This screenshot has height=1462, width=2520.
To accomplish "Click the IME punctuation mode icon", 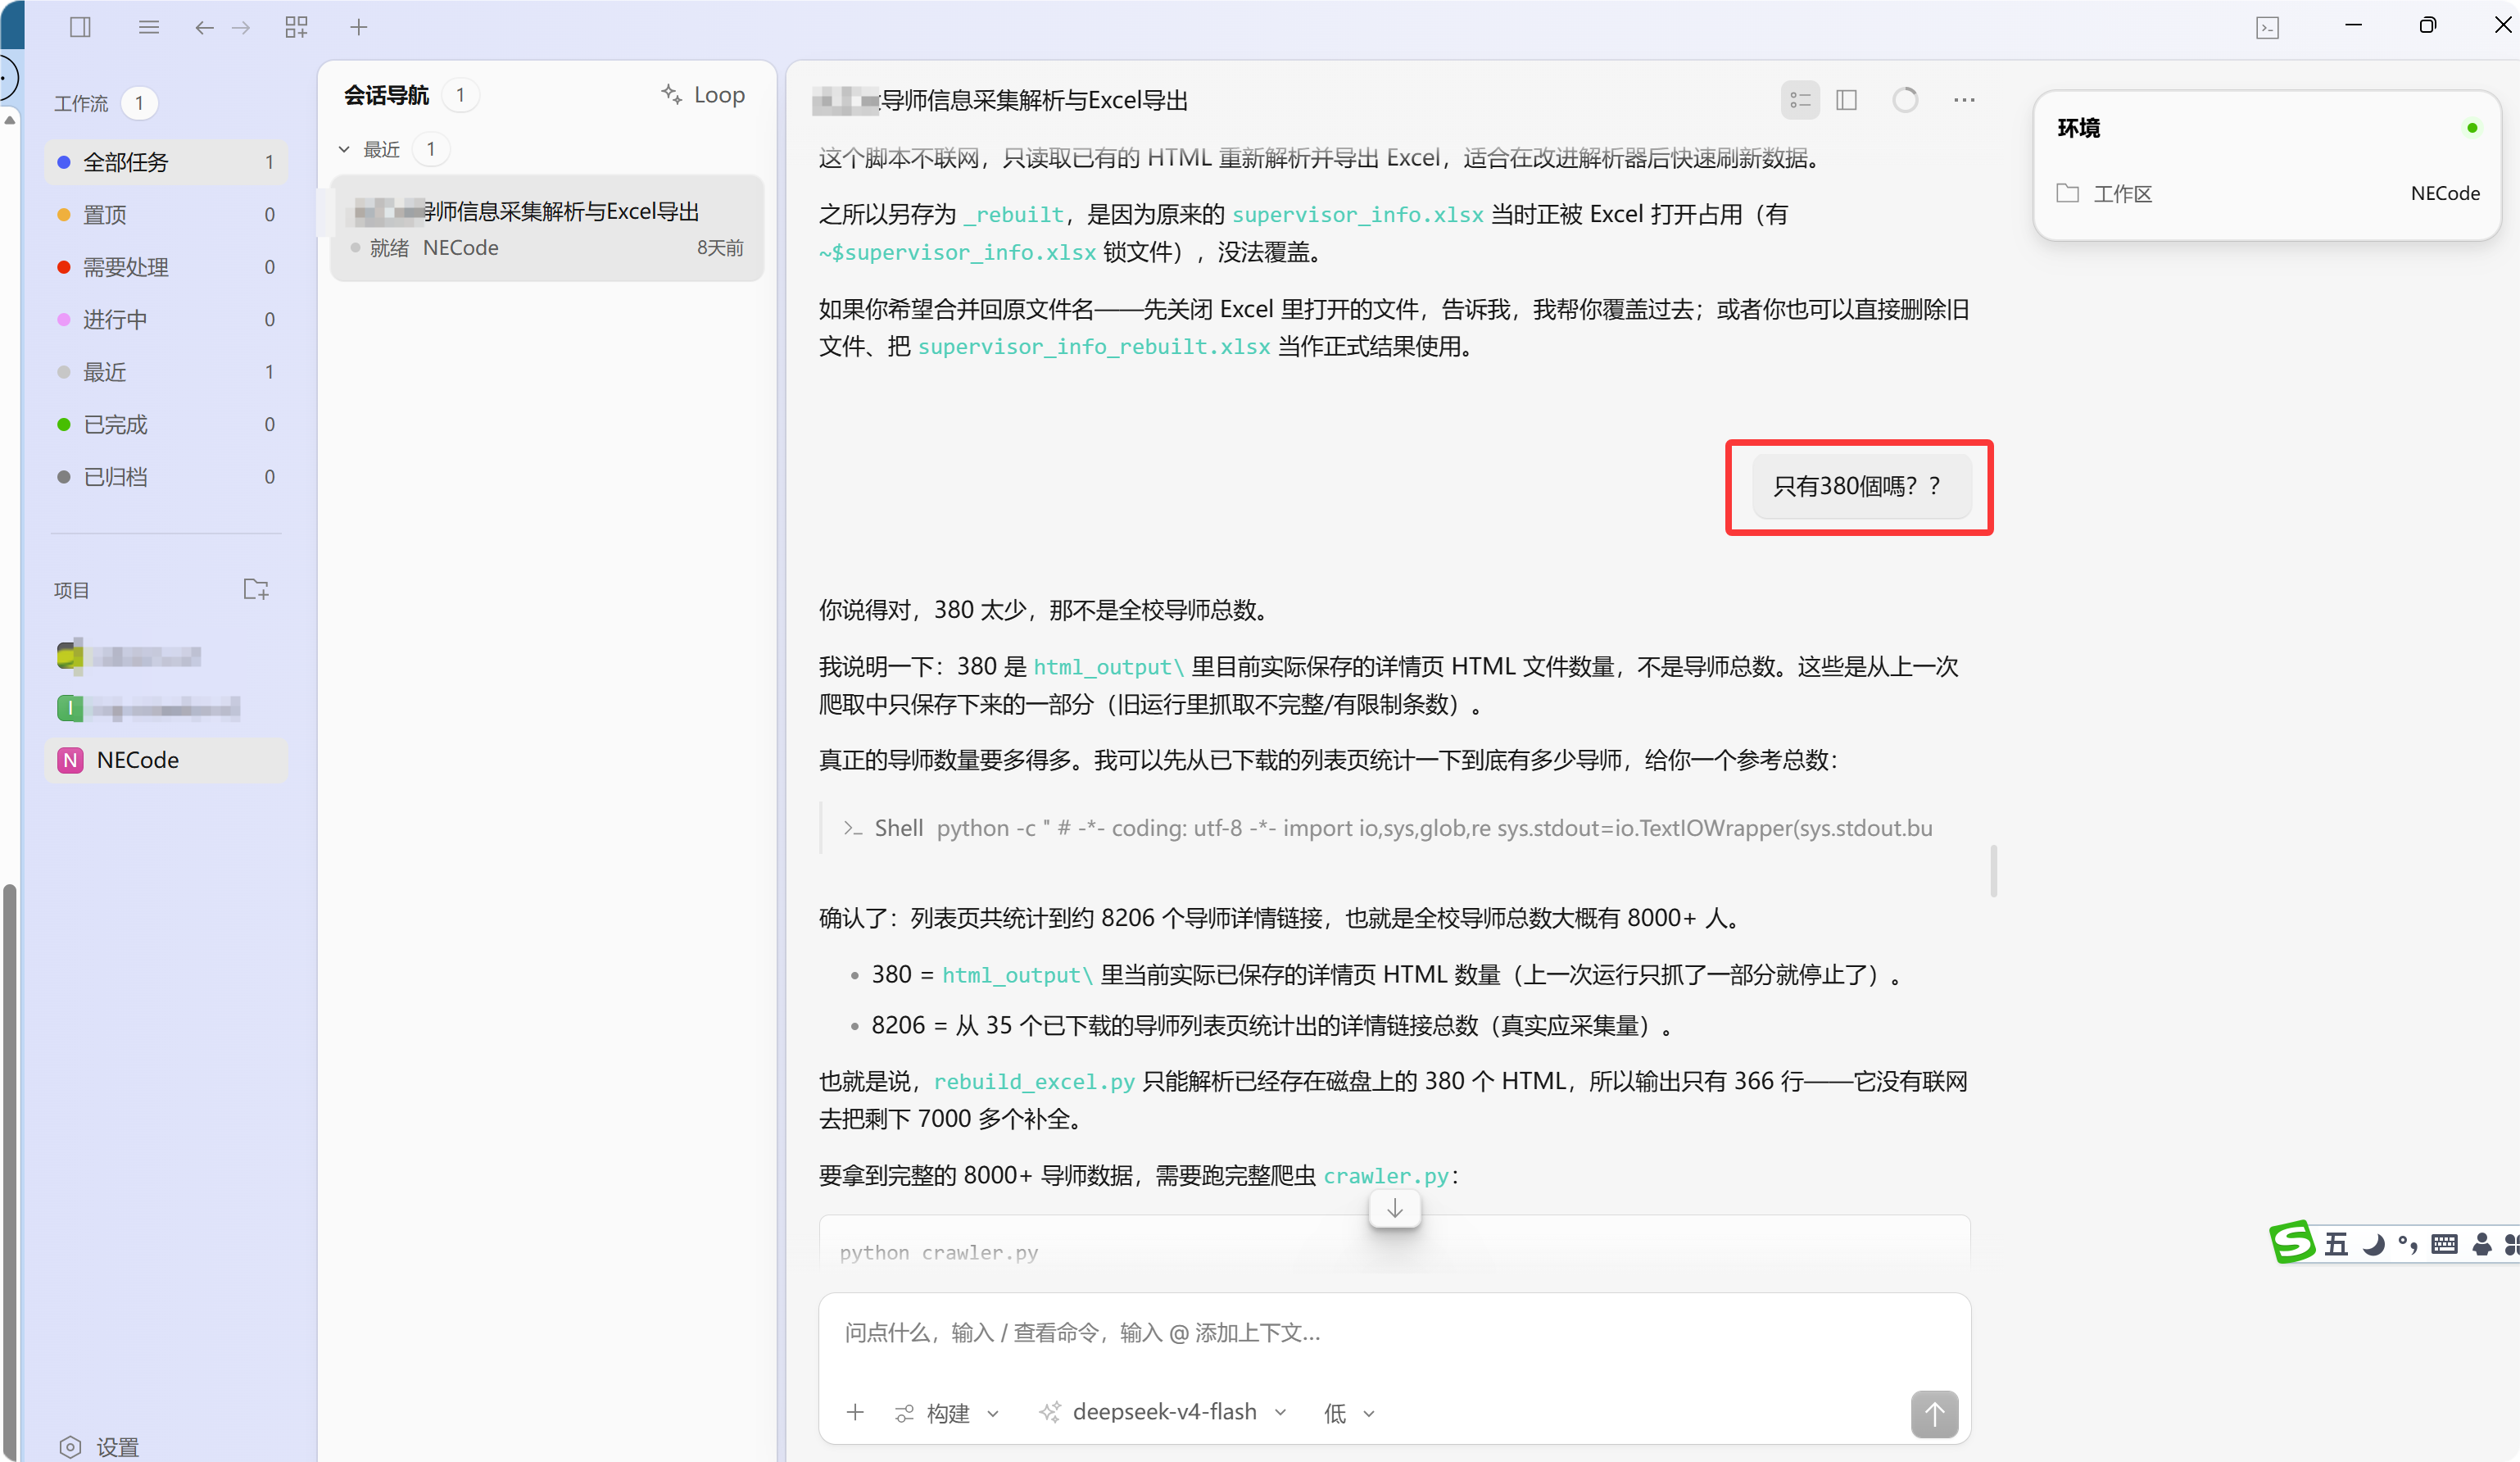I will pyautogui.click(x=2408, y=1244).
